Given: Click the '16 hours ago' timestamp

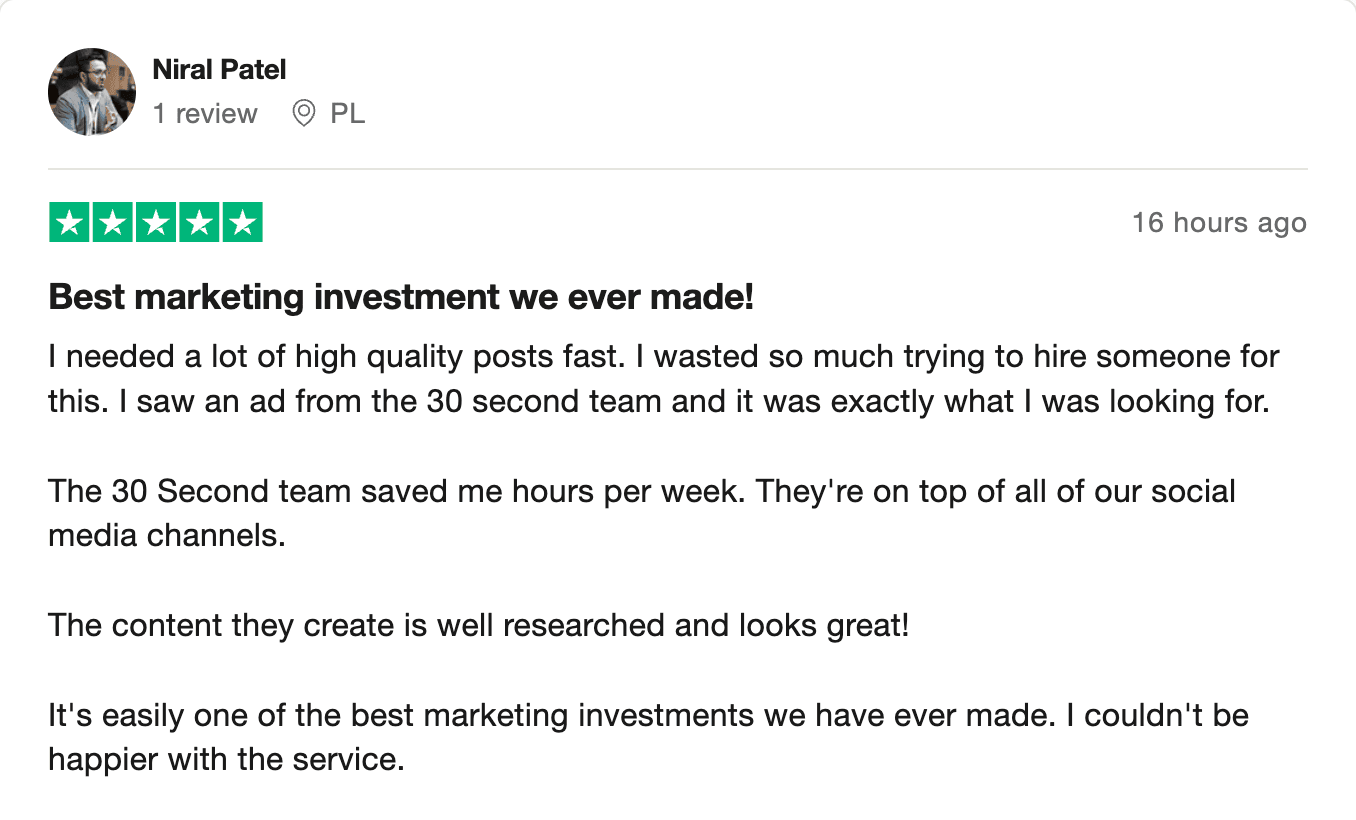Looking at the screenshot, I should tap(1219, 222).
